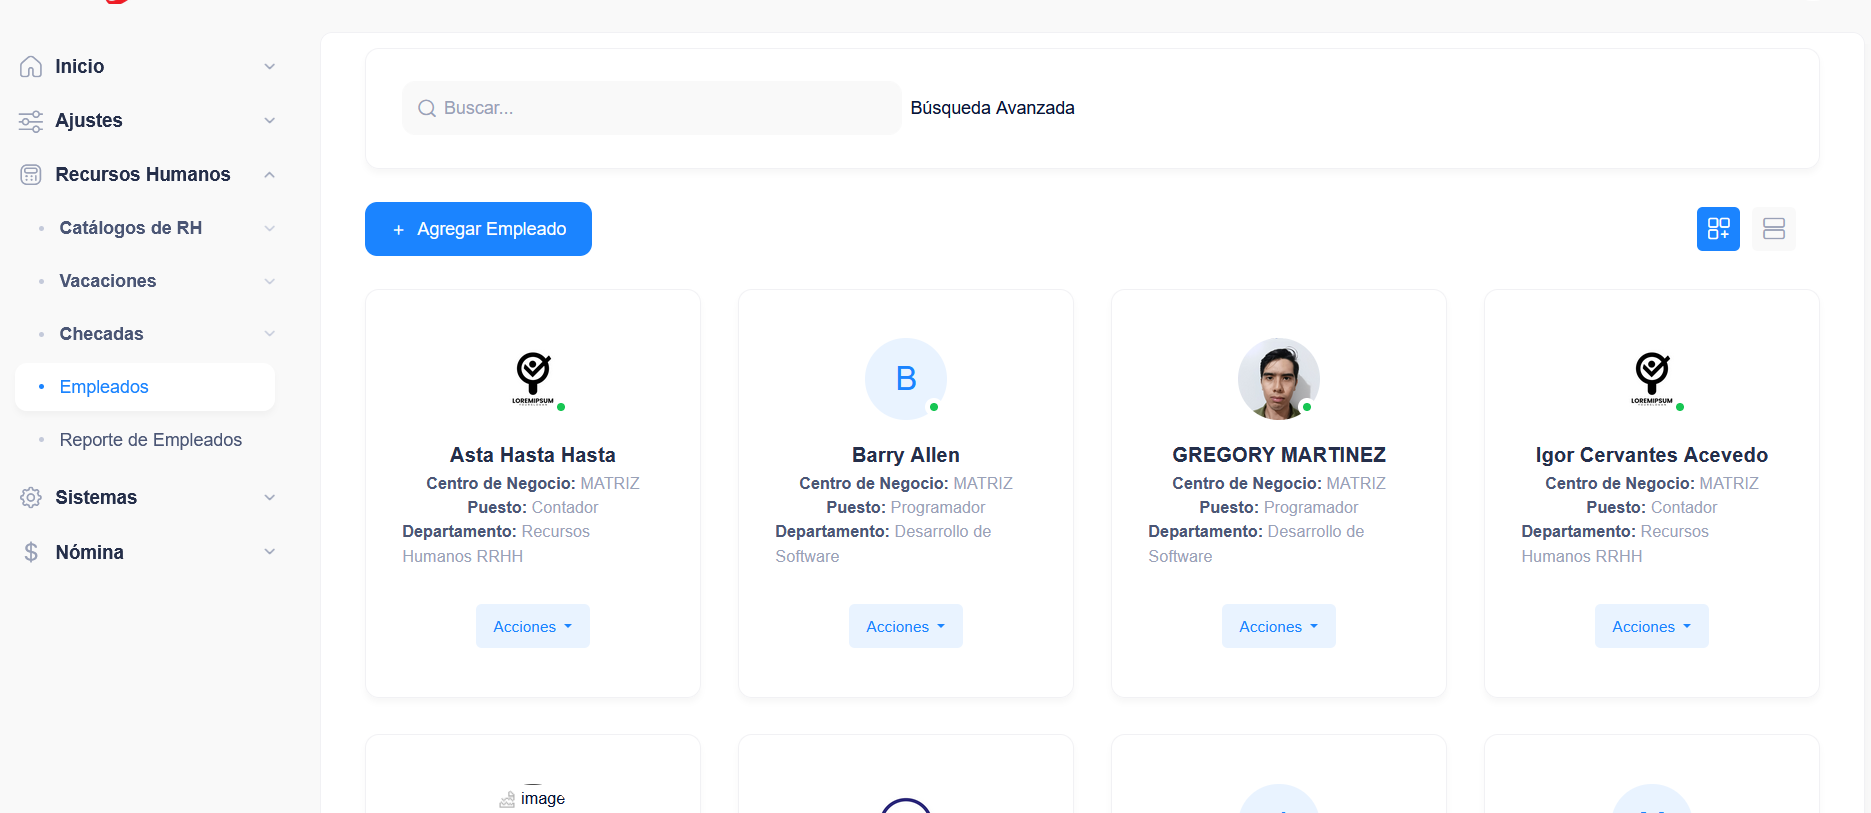Click the Inicio home icon
Screen dimensions: 1871x813
click(x=31, y=66)
